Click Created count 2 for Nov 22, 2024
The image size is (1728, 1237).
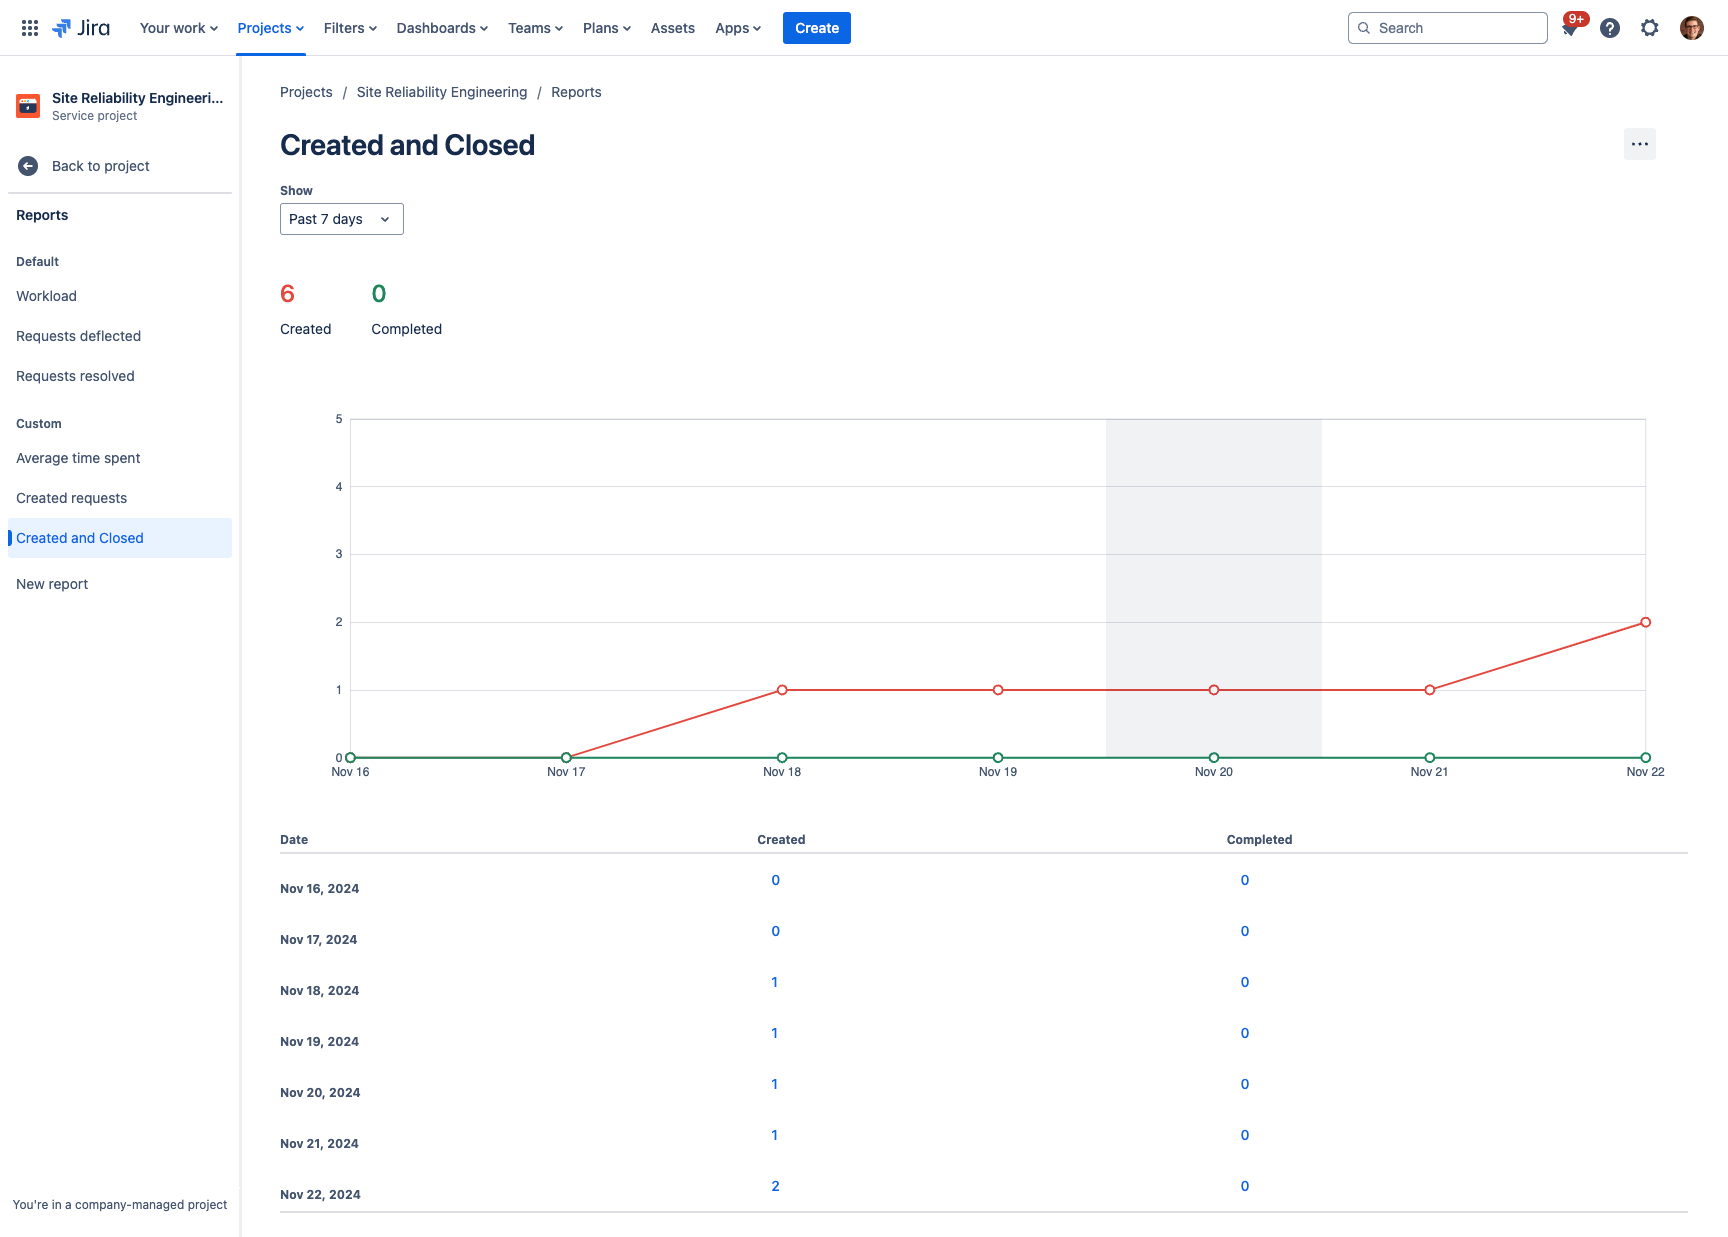point(775,1186)
